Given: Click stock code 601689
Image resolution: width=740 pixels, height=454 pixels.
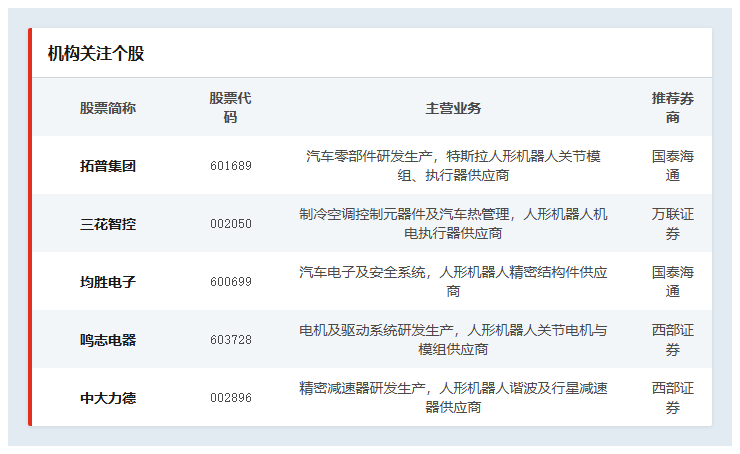Looking at the screenshot, I should tap(231, 166).
